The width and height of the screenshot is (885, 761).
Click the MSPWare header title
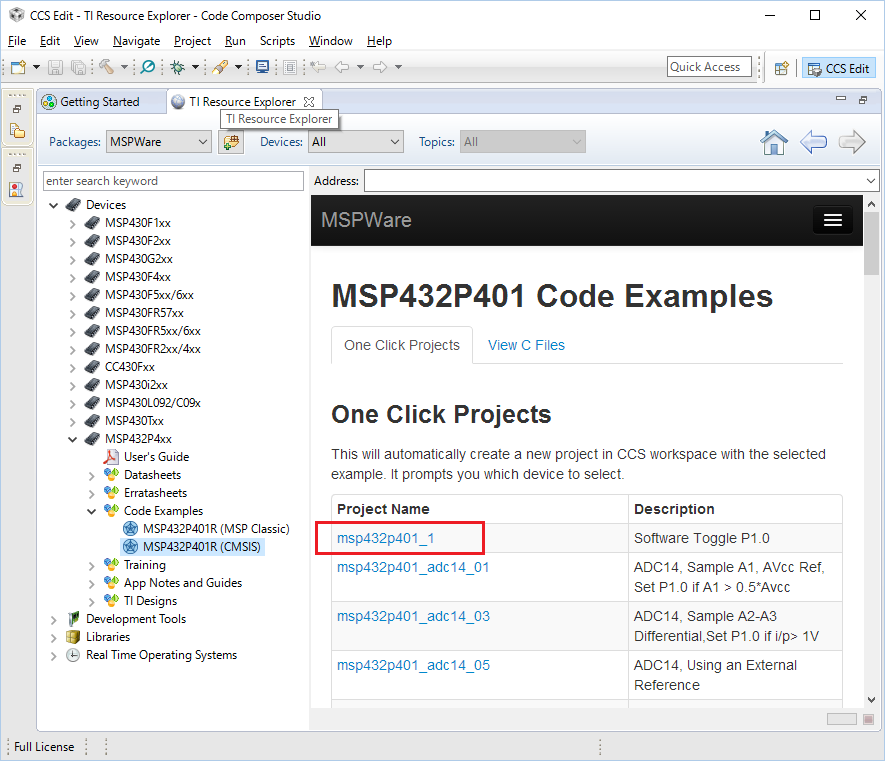click(366, 220)
